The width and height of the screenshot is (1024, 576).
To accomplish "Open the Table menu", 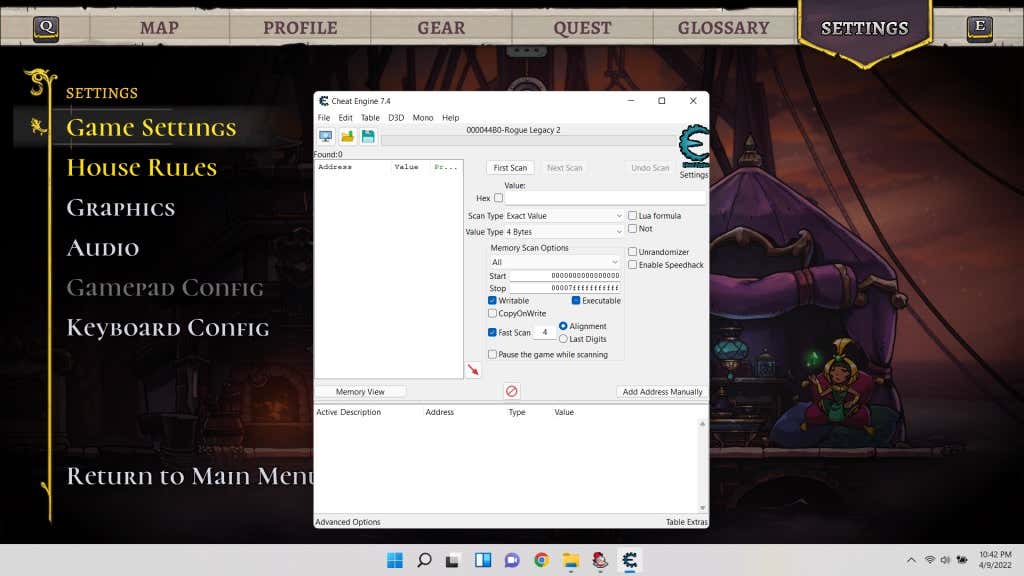I will (370, 117).
